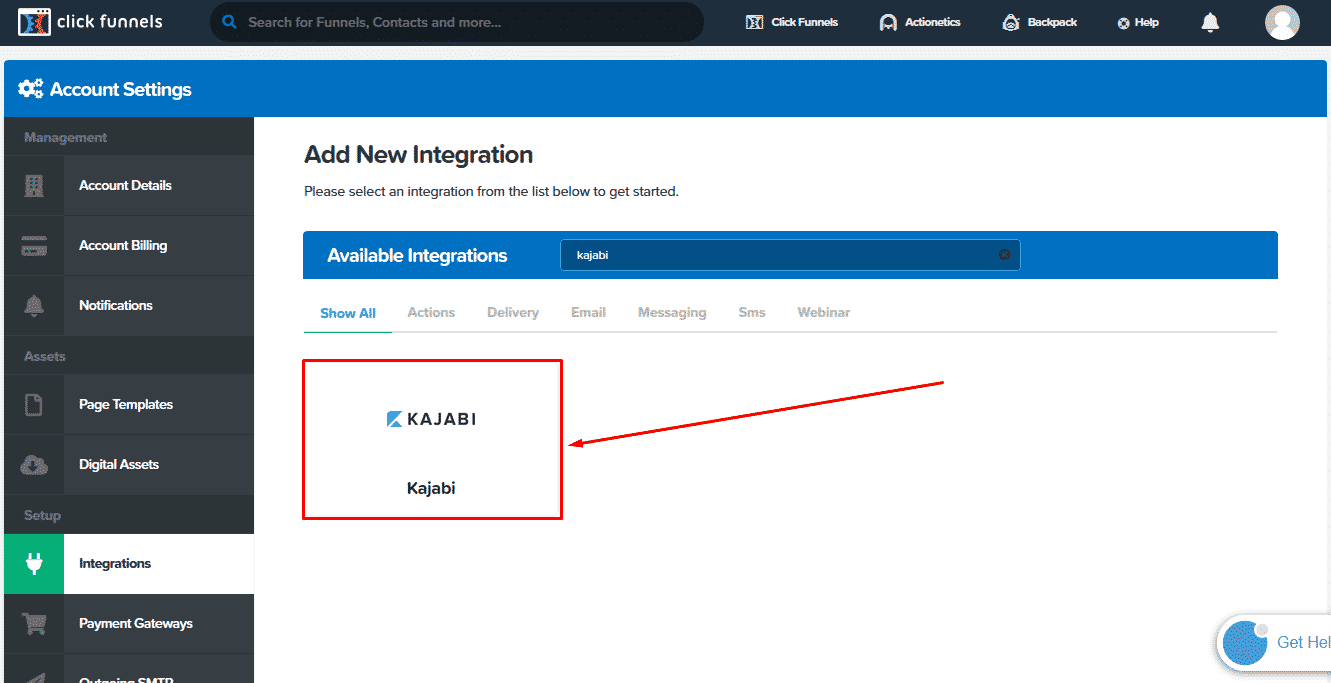1331x683 pixels.
Task: Select Integrations in sidebar
Action: pyautogui.click(x=129, y=563)
